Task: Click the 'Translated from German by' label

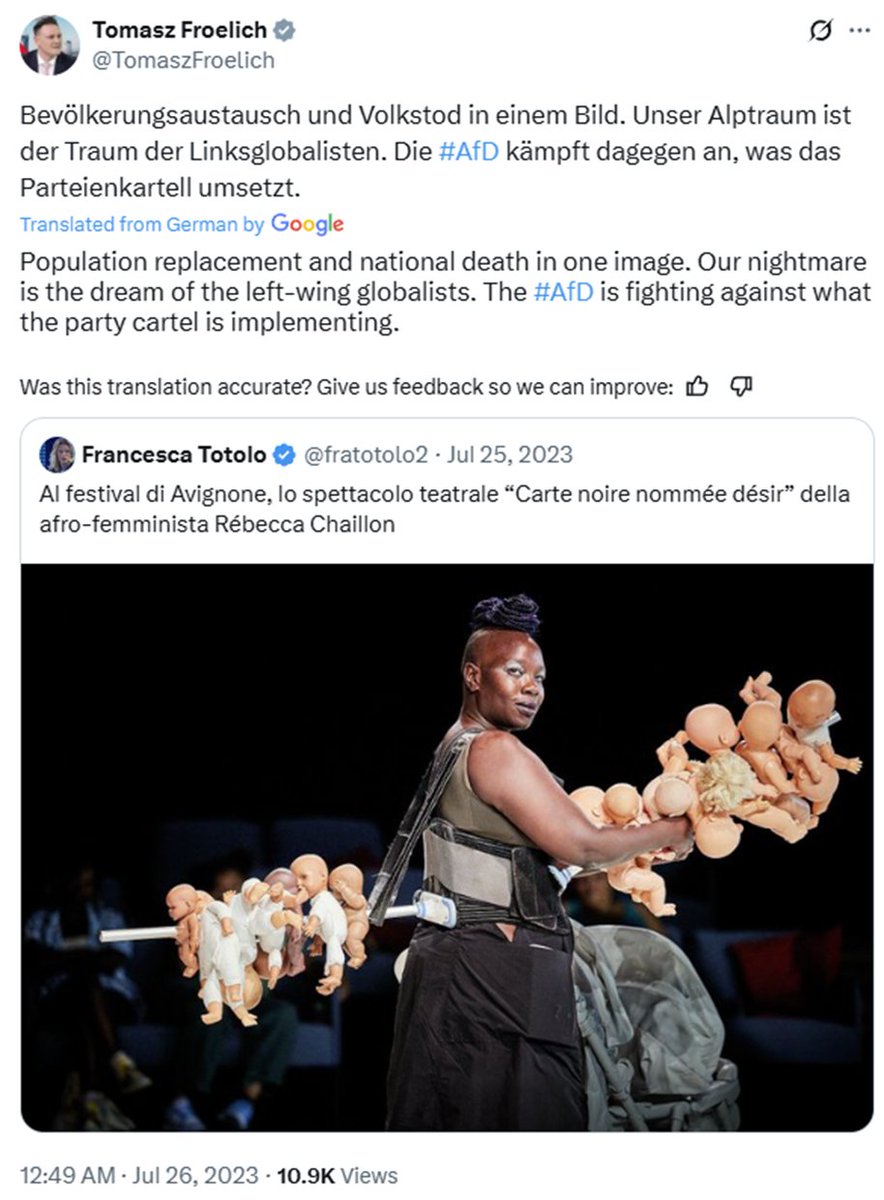Action: click(x=142, y=224)
